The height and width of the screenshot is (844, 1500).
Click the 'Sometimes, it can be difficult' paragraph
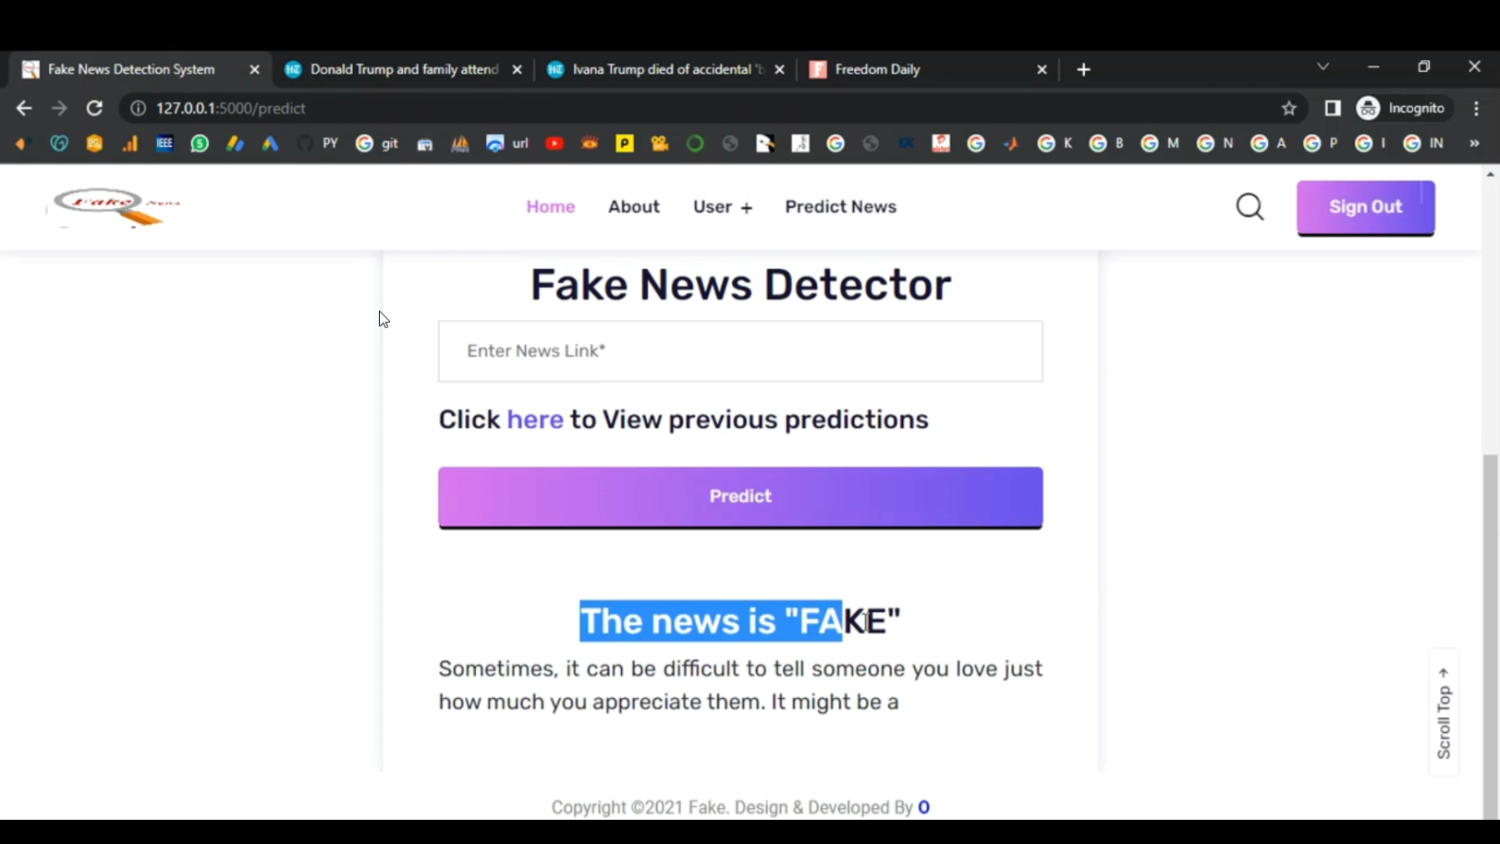pyautogui.click(x=740, y=685)
